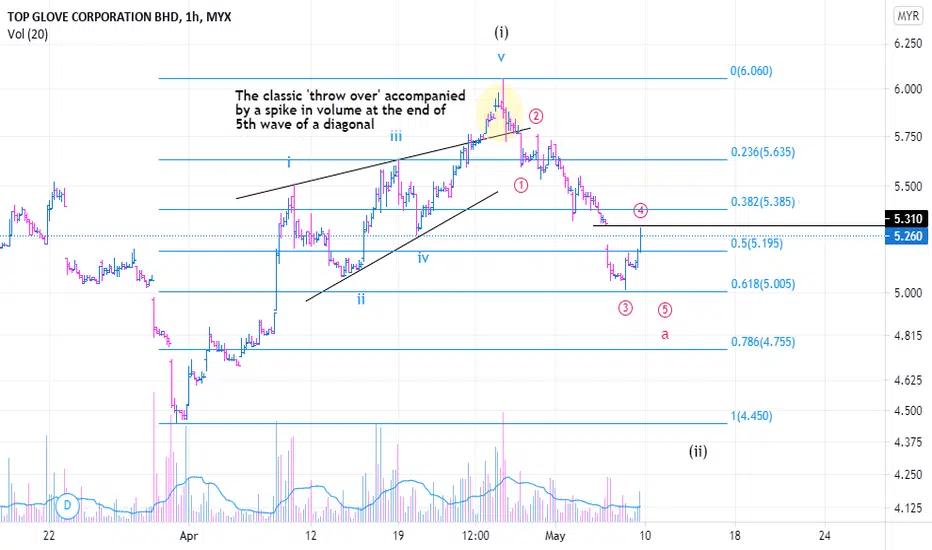
Task: Click the 0(6.060) Fibonacci level label
Action: pos(751,71)
